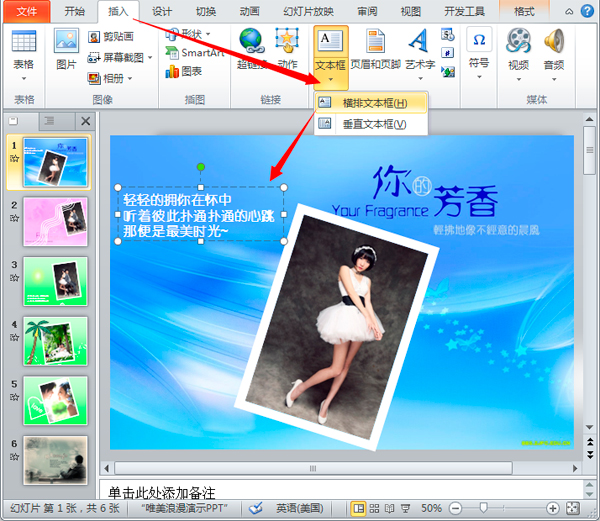This screenshot has width=600, height=521.
Task: Go to previous slide double-arrow button
Action: [x=590, y=442]
